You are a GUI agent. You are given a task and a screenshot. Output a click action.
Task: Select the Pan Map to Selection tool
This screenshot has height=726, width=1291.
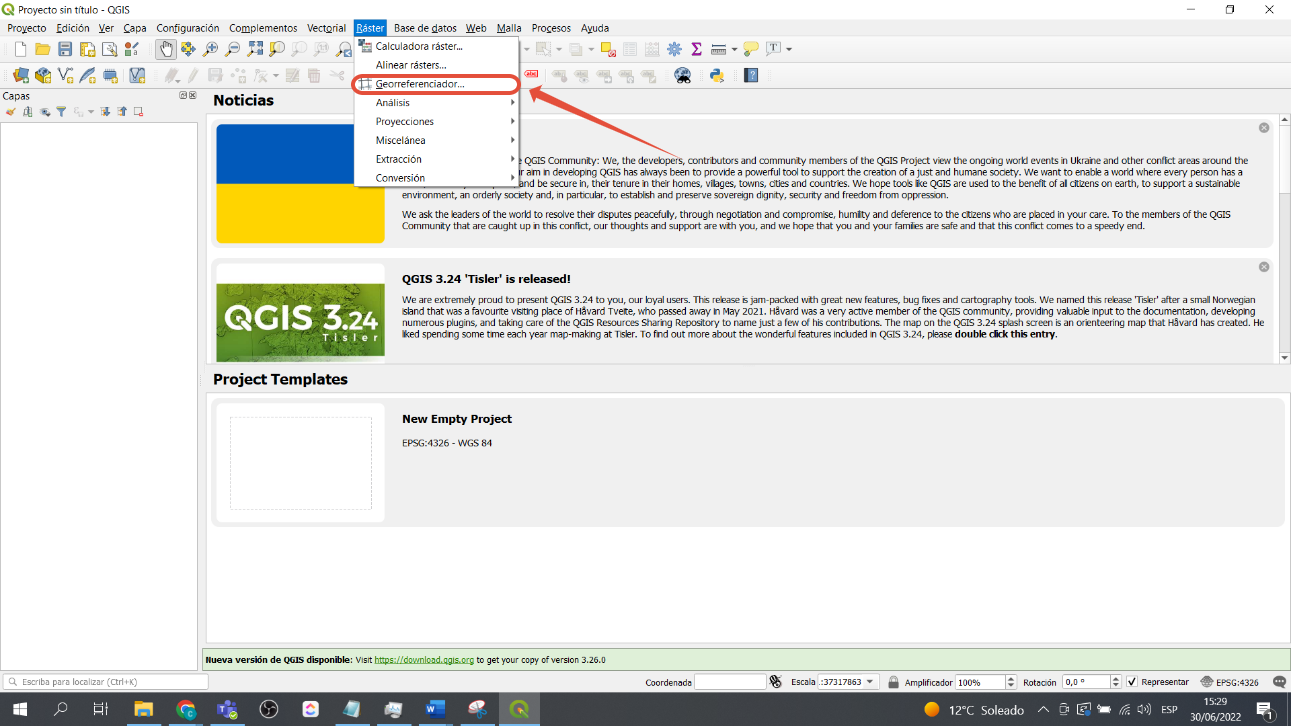coord(188,49)
